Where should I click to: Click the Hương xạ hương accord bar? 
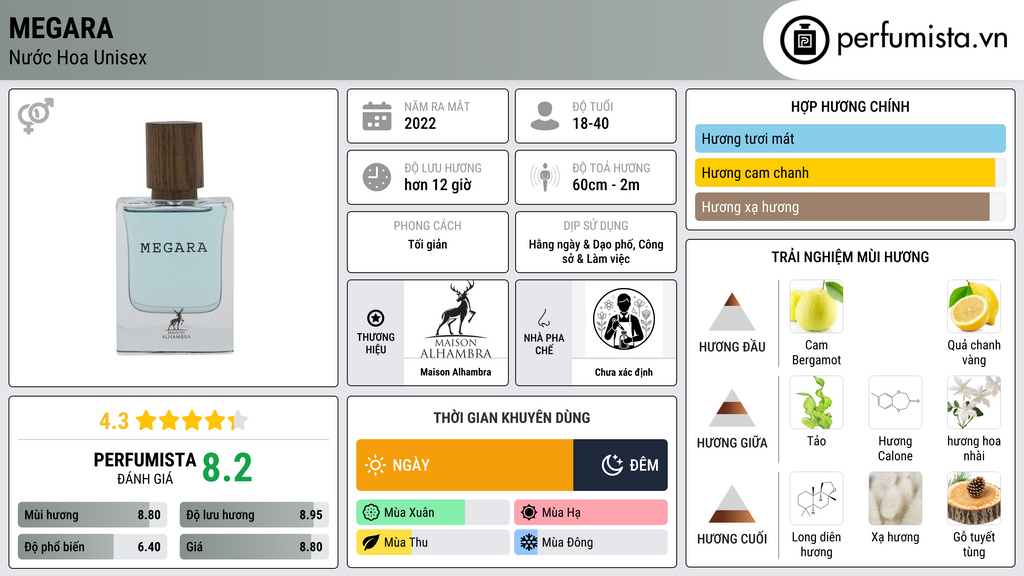click(x=850, y=206)
